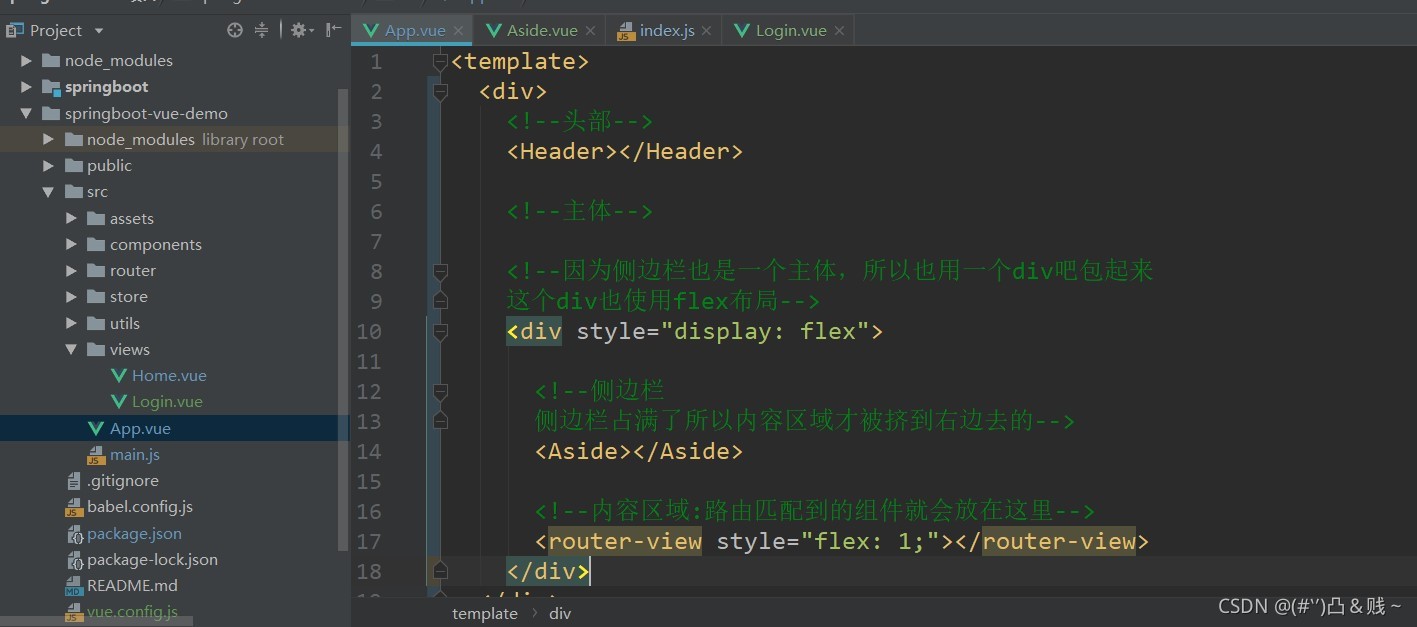1417x627 pixels.
Task: Click line number 10 in gutter
Action: pos(369,331)
